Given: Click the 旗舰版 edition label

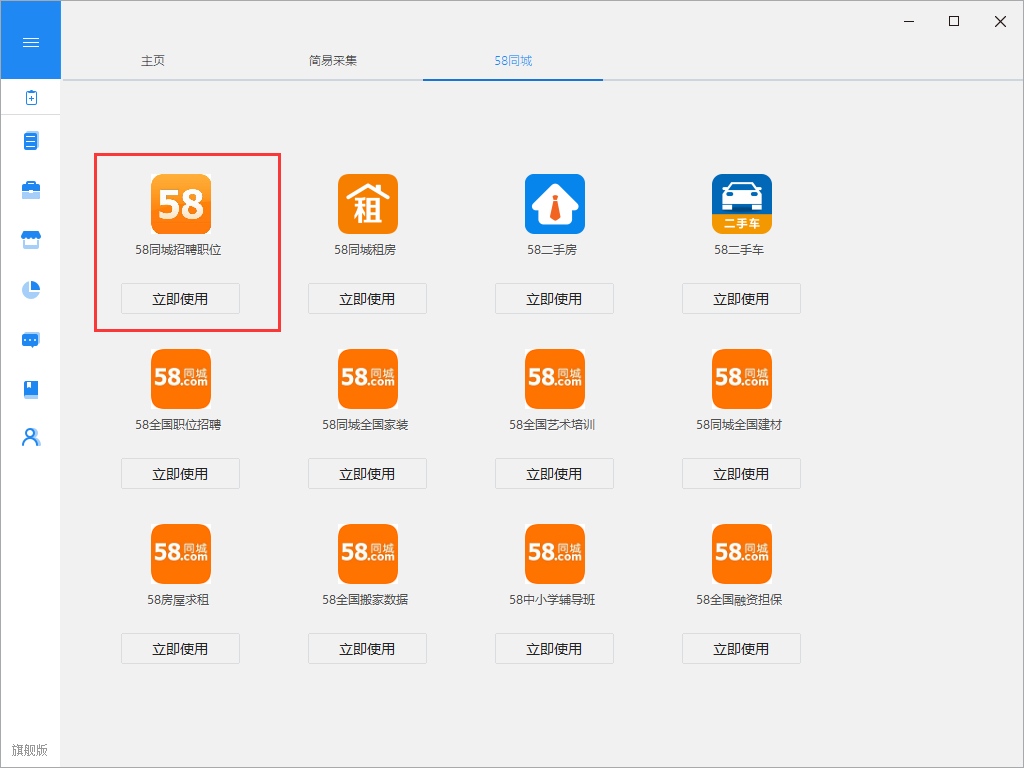Looking at the screenshot, I should [30, 750].
